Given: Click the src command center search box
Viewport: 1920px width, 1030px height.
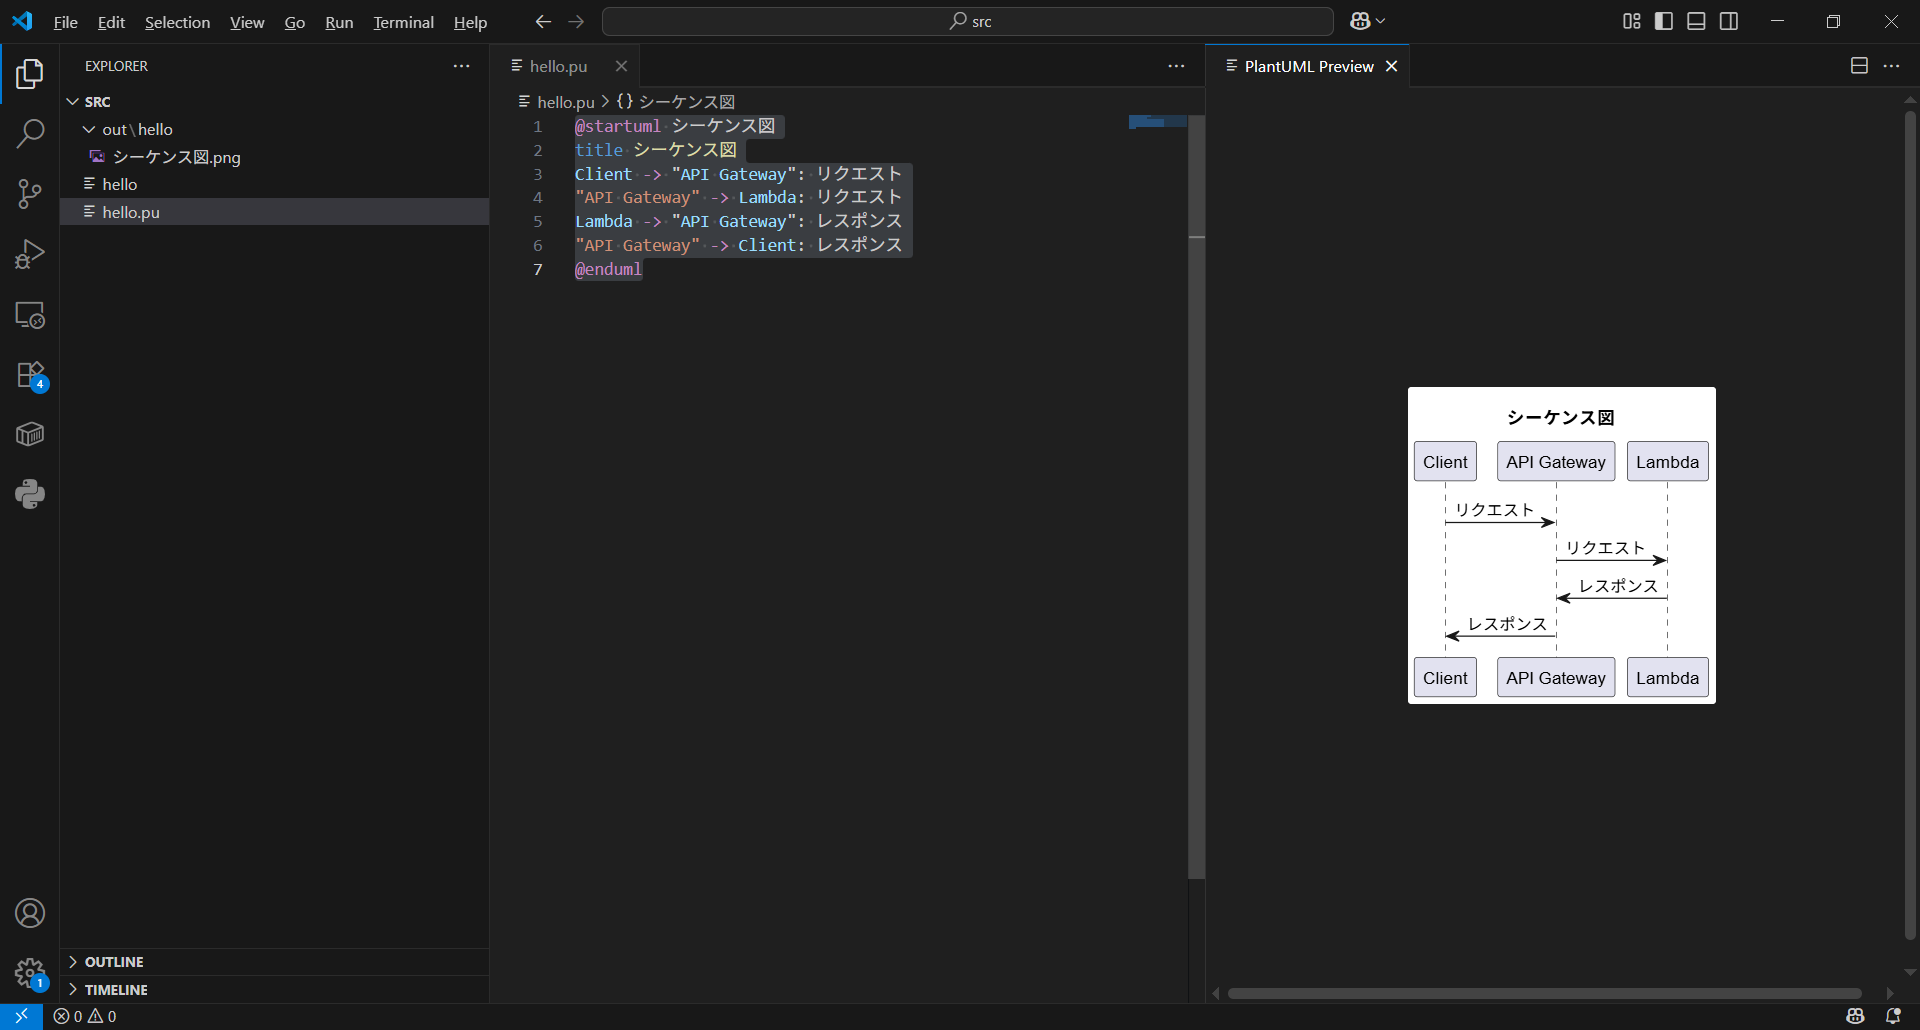Looking at the screenshot, I should 967,21.
